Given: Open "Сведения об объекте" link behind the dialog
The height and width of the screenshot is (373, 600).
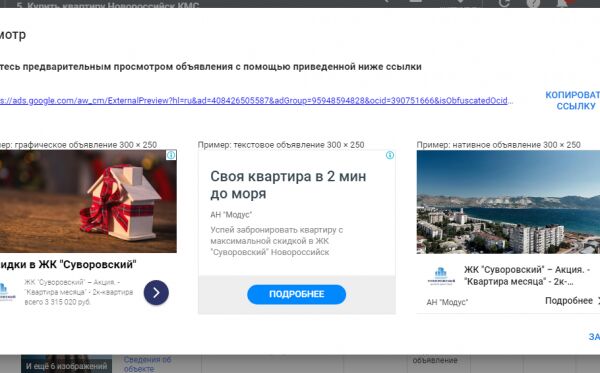Looking at the screenshot, I should tap(147, 364).
